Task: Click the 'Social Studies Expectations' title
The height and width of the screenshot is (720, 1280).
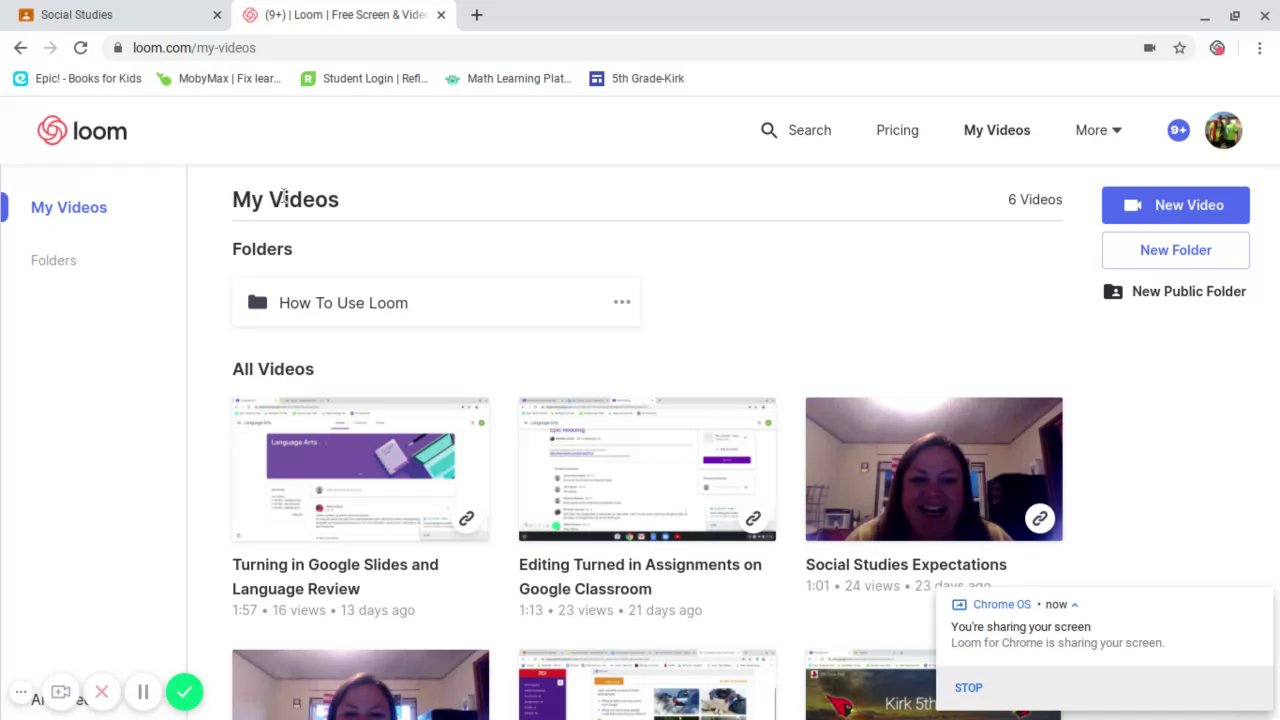Action: 906,565
